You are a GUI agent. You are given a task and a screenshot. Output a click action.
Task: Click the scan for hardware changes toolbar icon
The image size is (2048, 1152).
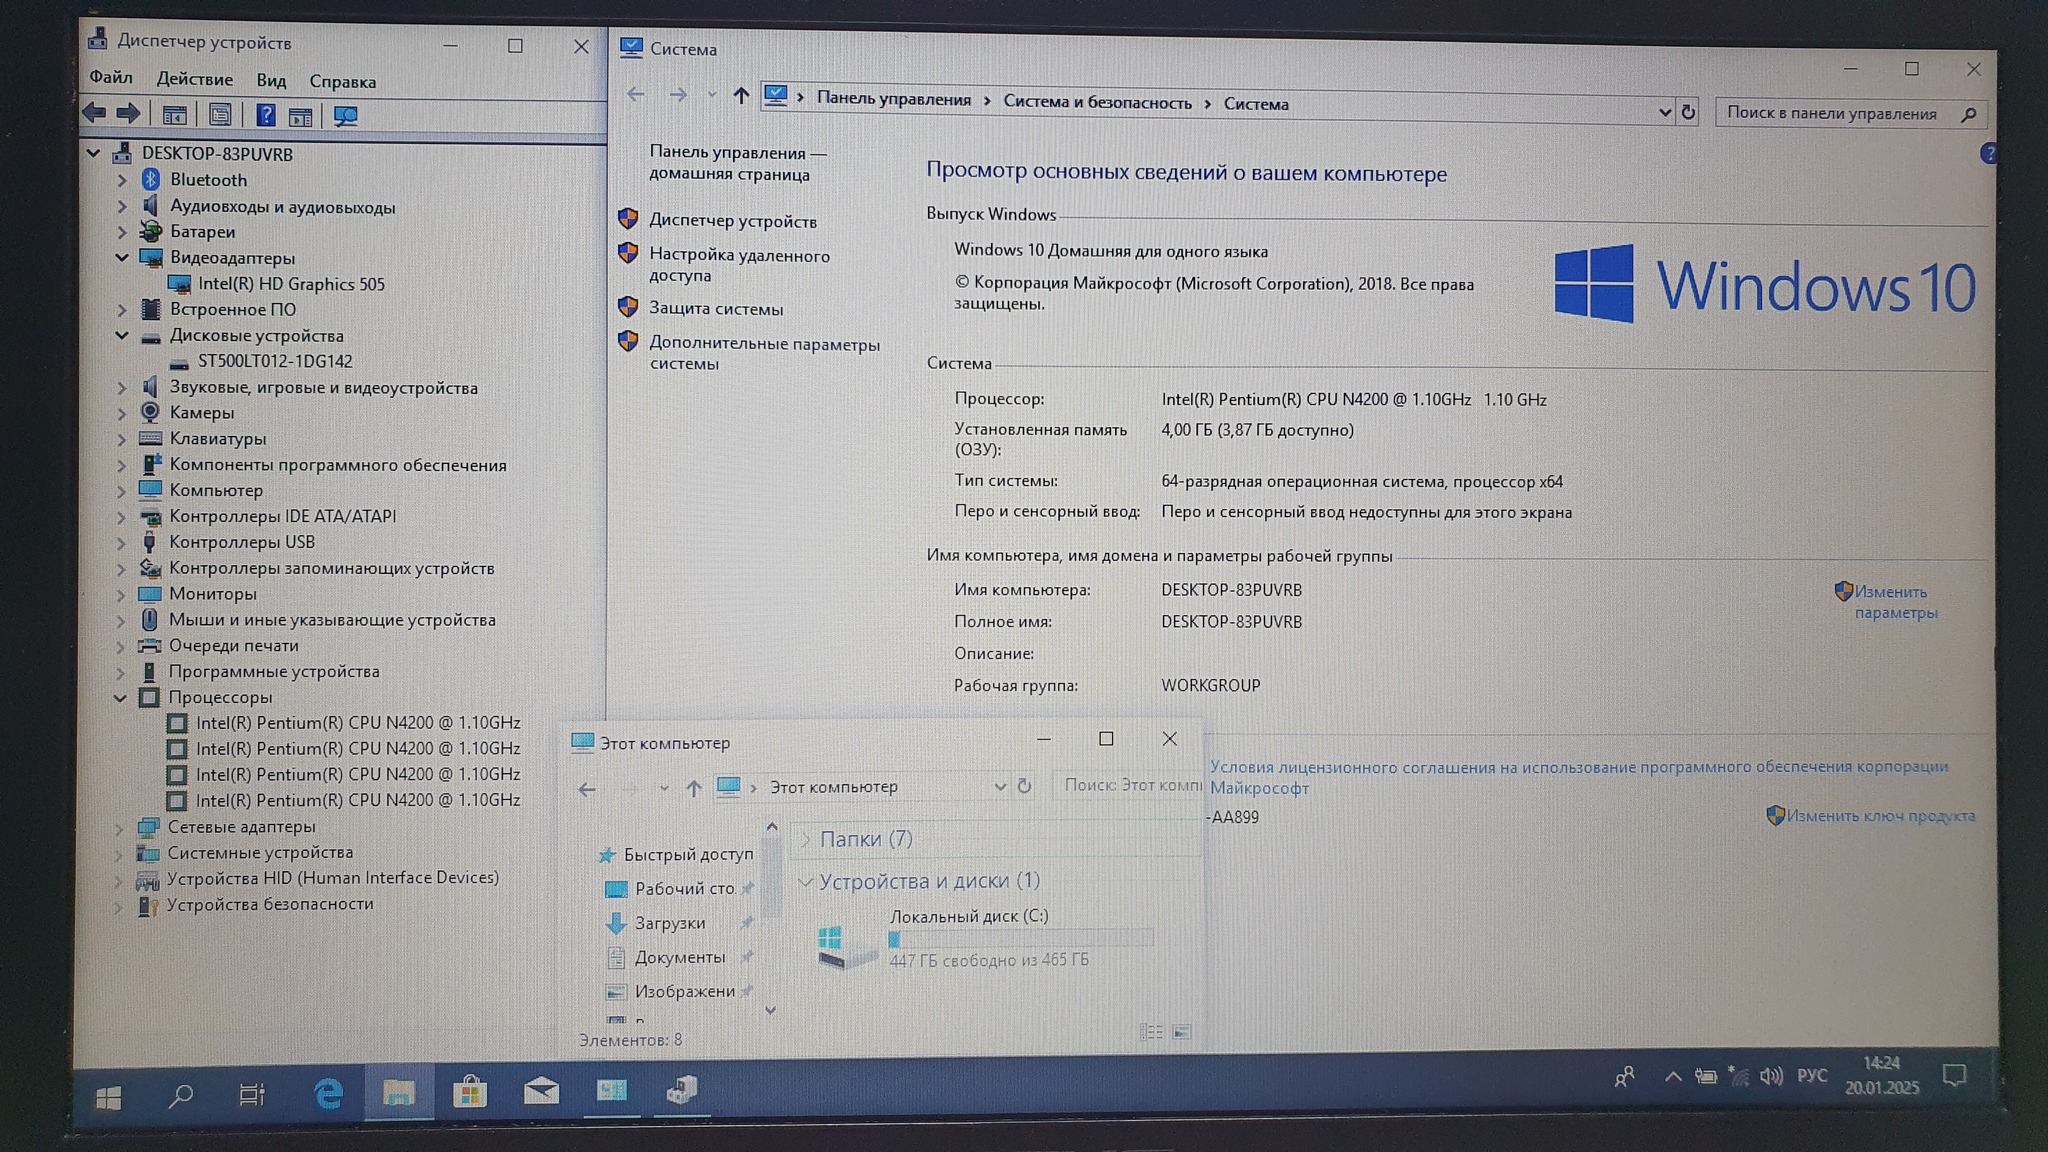(346, 116)
